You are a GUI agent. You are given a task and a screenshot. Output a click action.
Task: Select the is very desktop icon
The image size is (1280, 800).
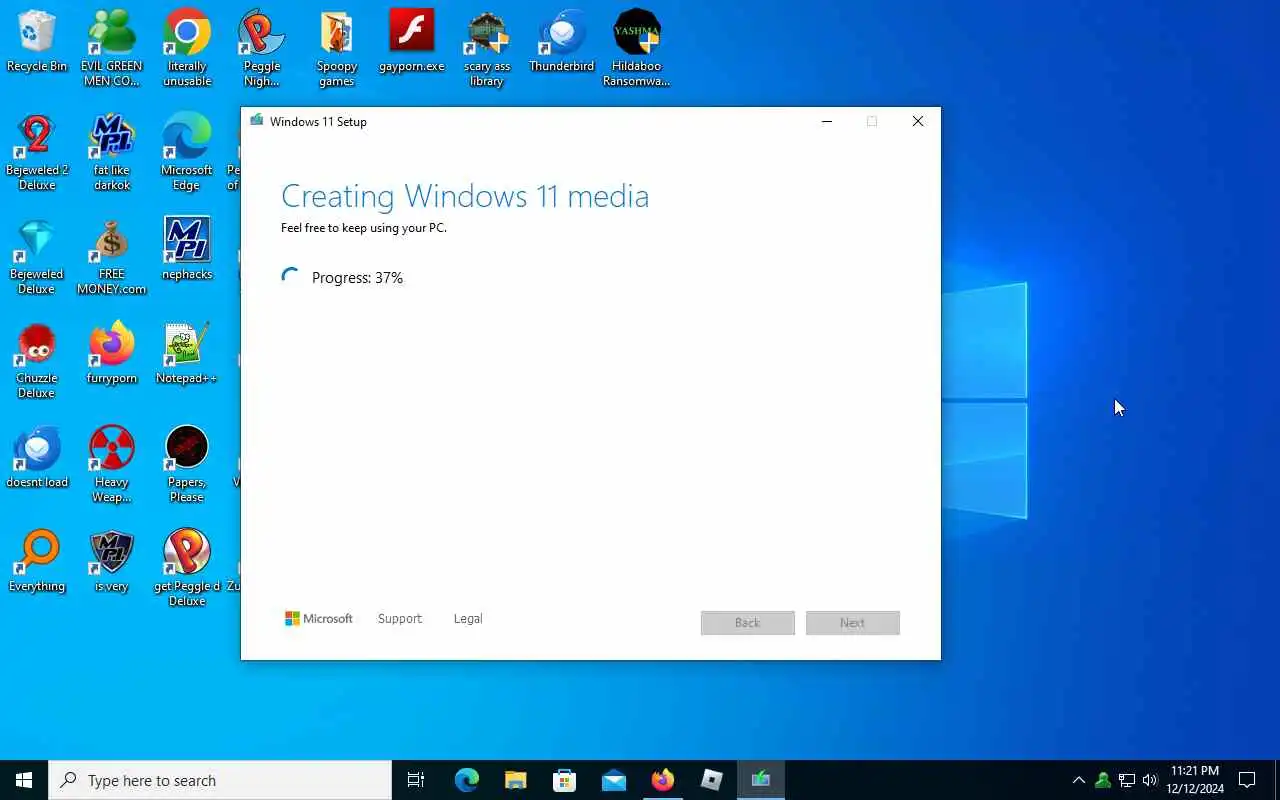point(111,560)
